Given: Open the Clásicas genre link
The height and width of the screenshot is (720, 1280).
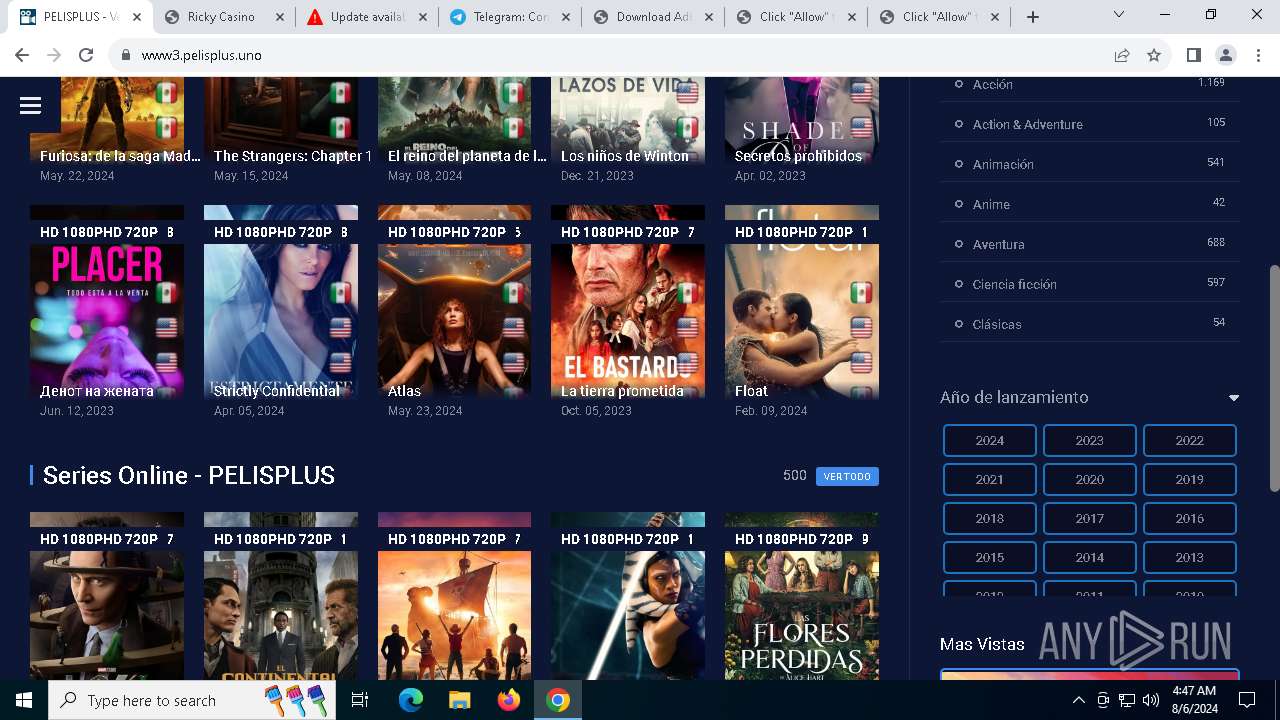Looking at the screenshot, I should (x=997, y=324).
